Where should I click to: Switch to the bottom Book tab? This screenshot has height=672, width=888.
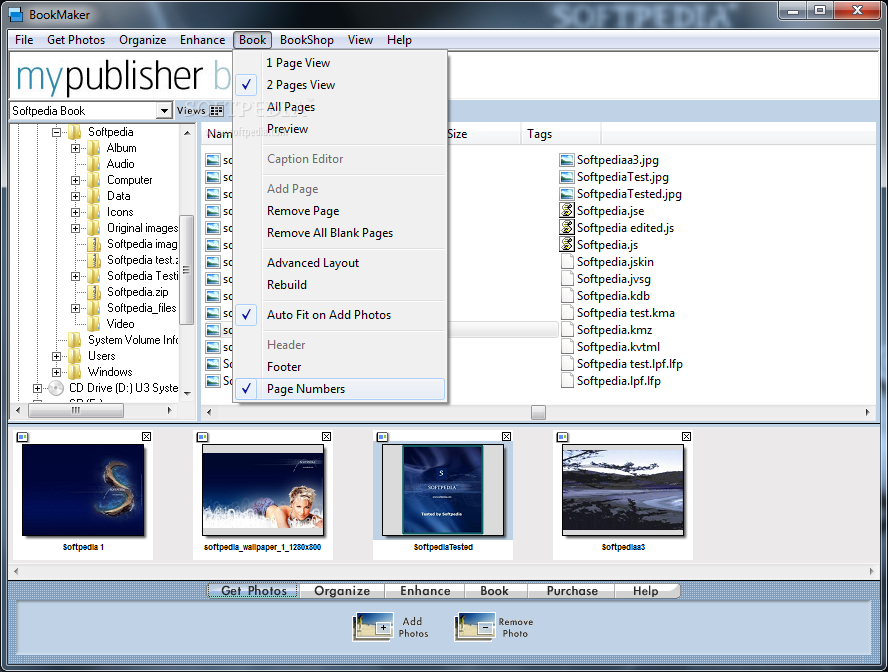coord(494,591)
